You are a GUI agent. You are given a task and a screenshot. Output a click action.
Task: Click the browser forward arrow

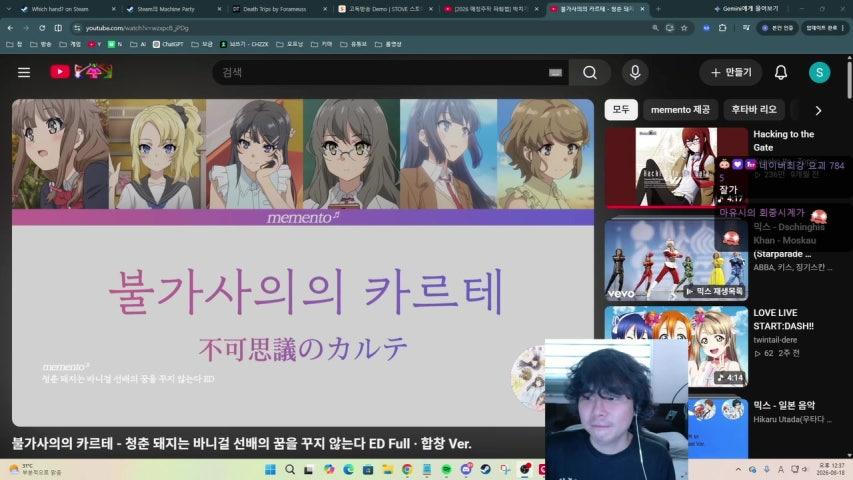coord(26,28)
